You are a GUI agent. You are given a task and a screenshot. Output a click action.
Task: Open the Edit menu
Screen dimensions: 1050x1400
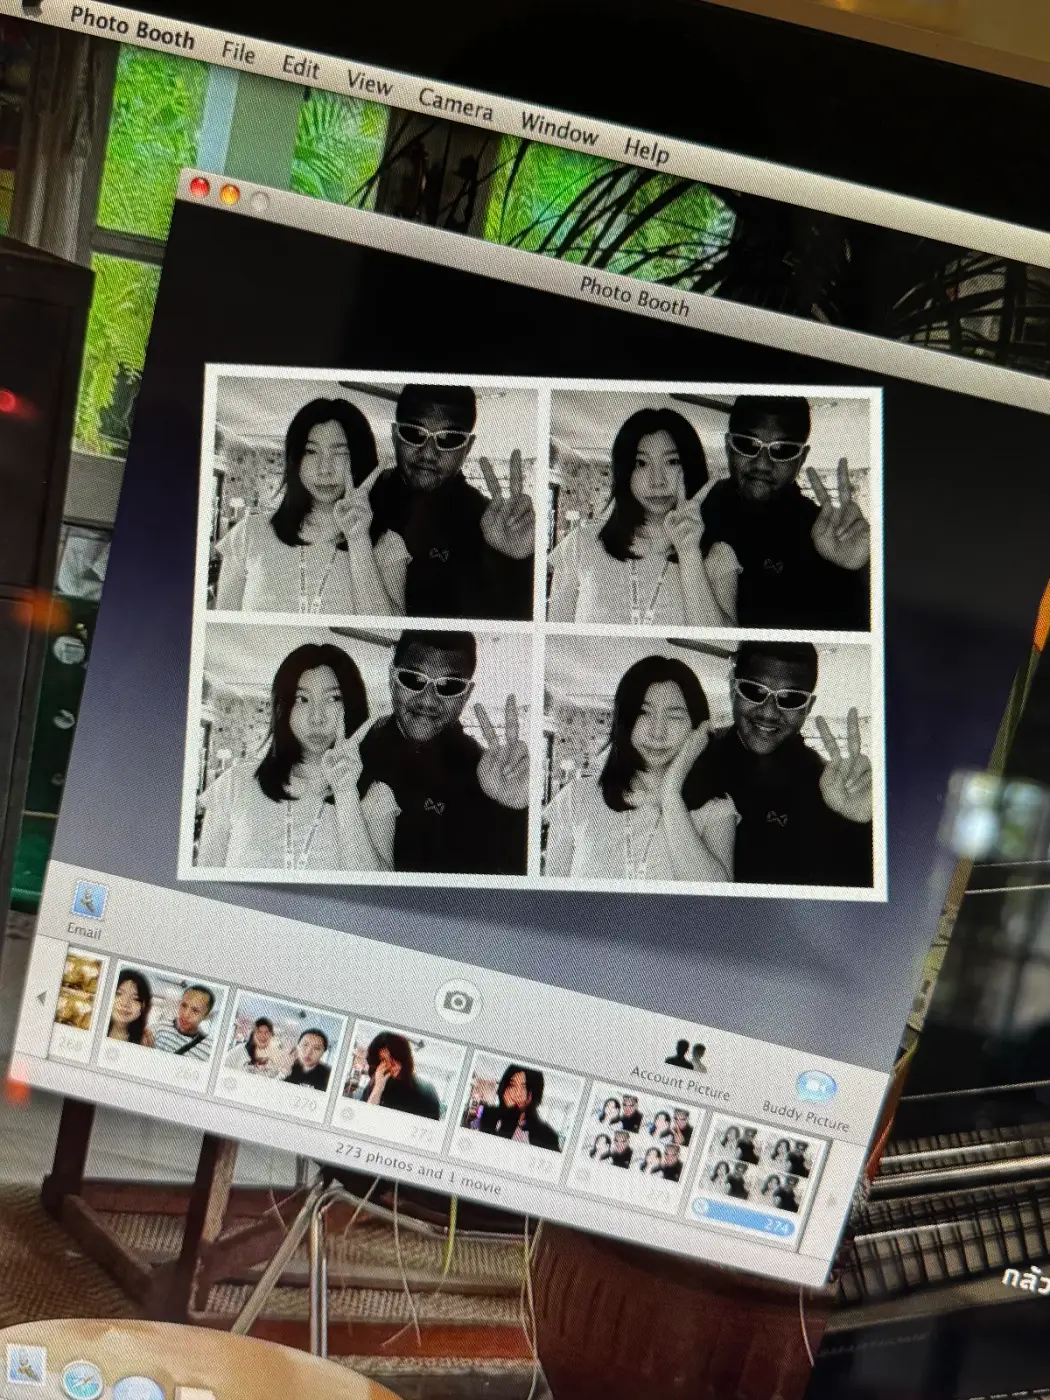[x=300, y=67]
